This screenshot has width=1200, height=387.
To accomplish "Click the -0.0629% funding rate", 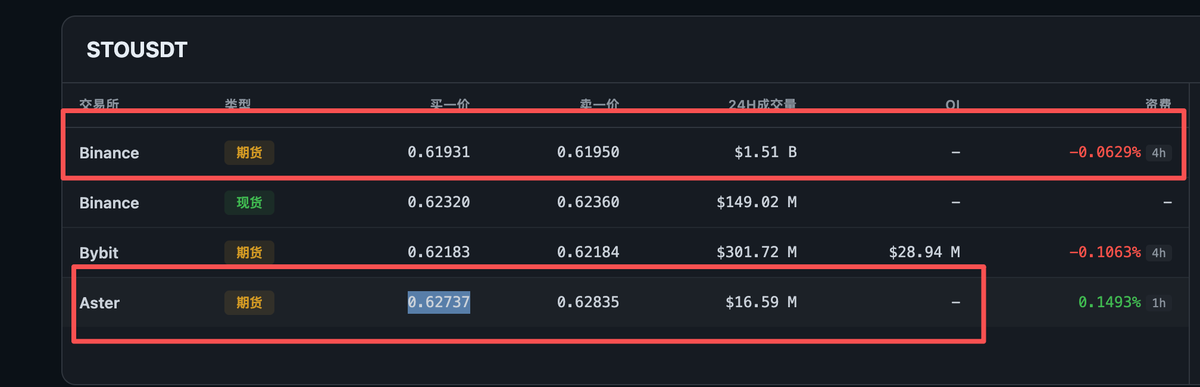I will click(x=1105, y=153).
